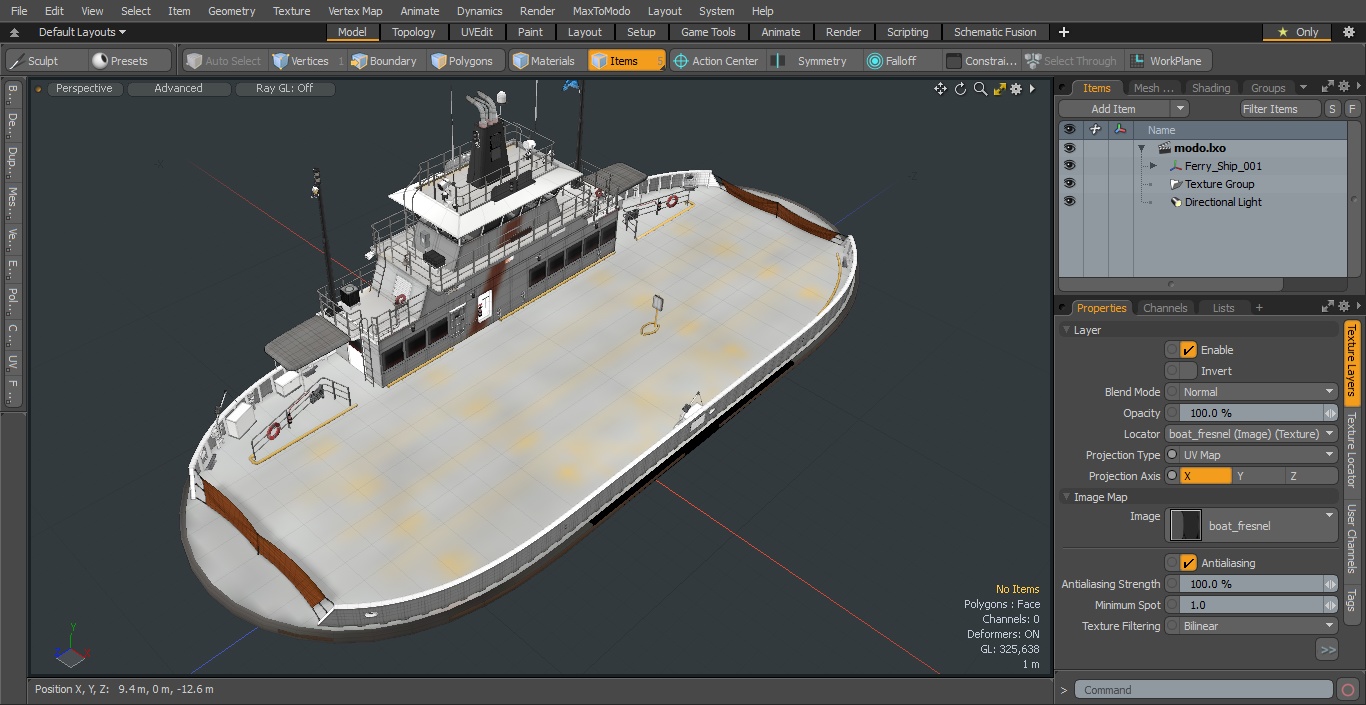Hide the Ferry_Ship_001 item

point(1069,166)
